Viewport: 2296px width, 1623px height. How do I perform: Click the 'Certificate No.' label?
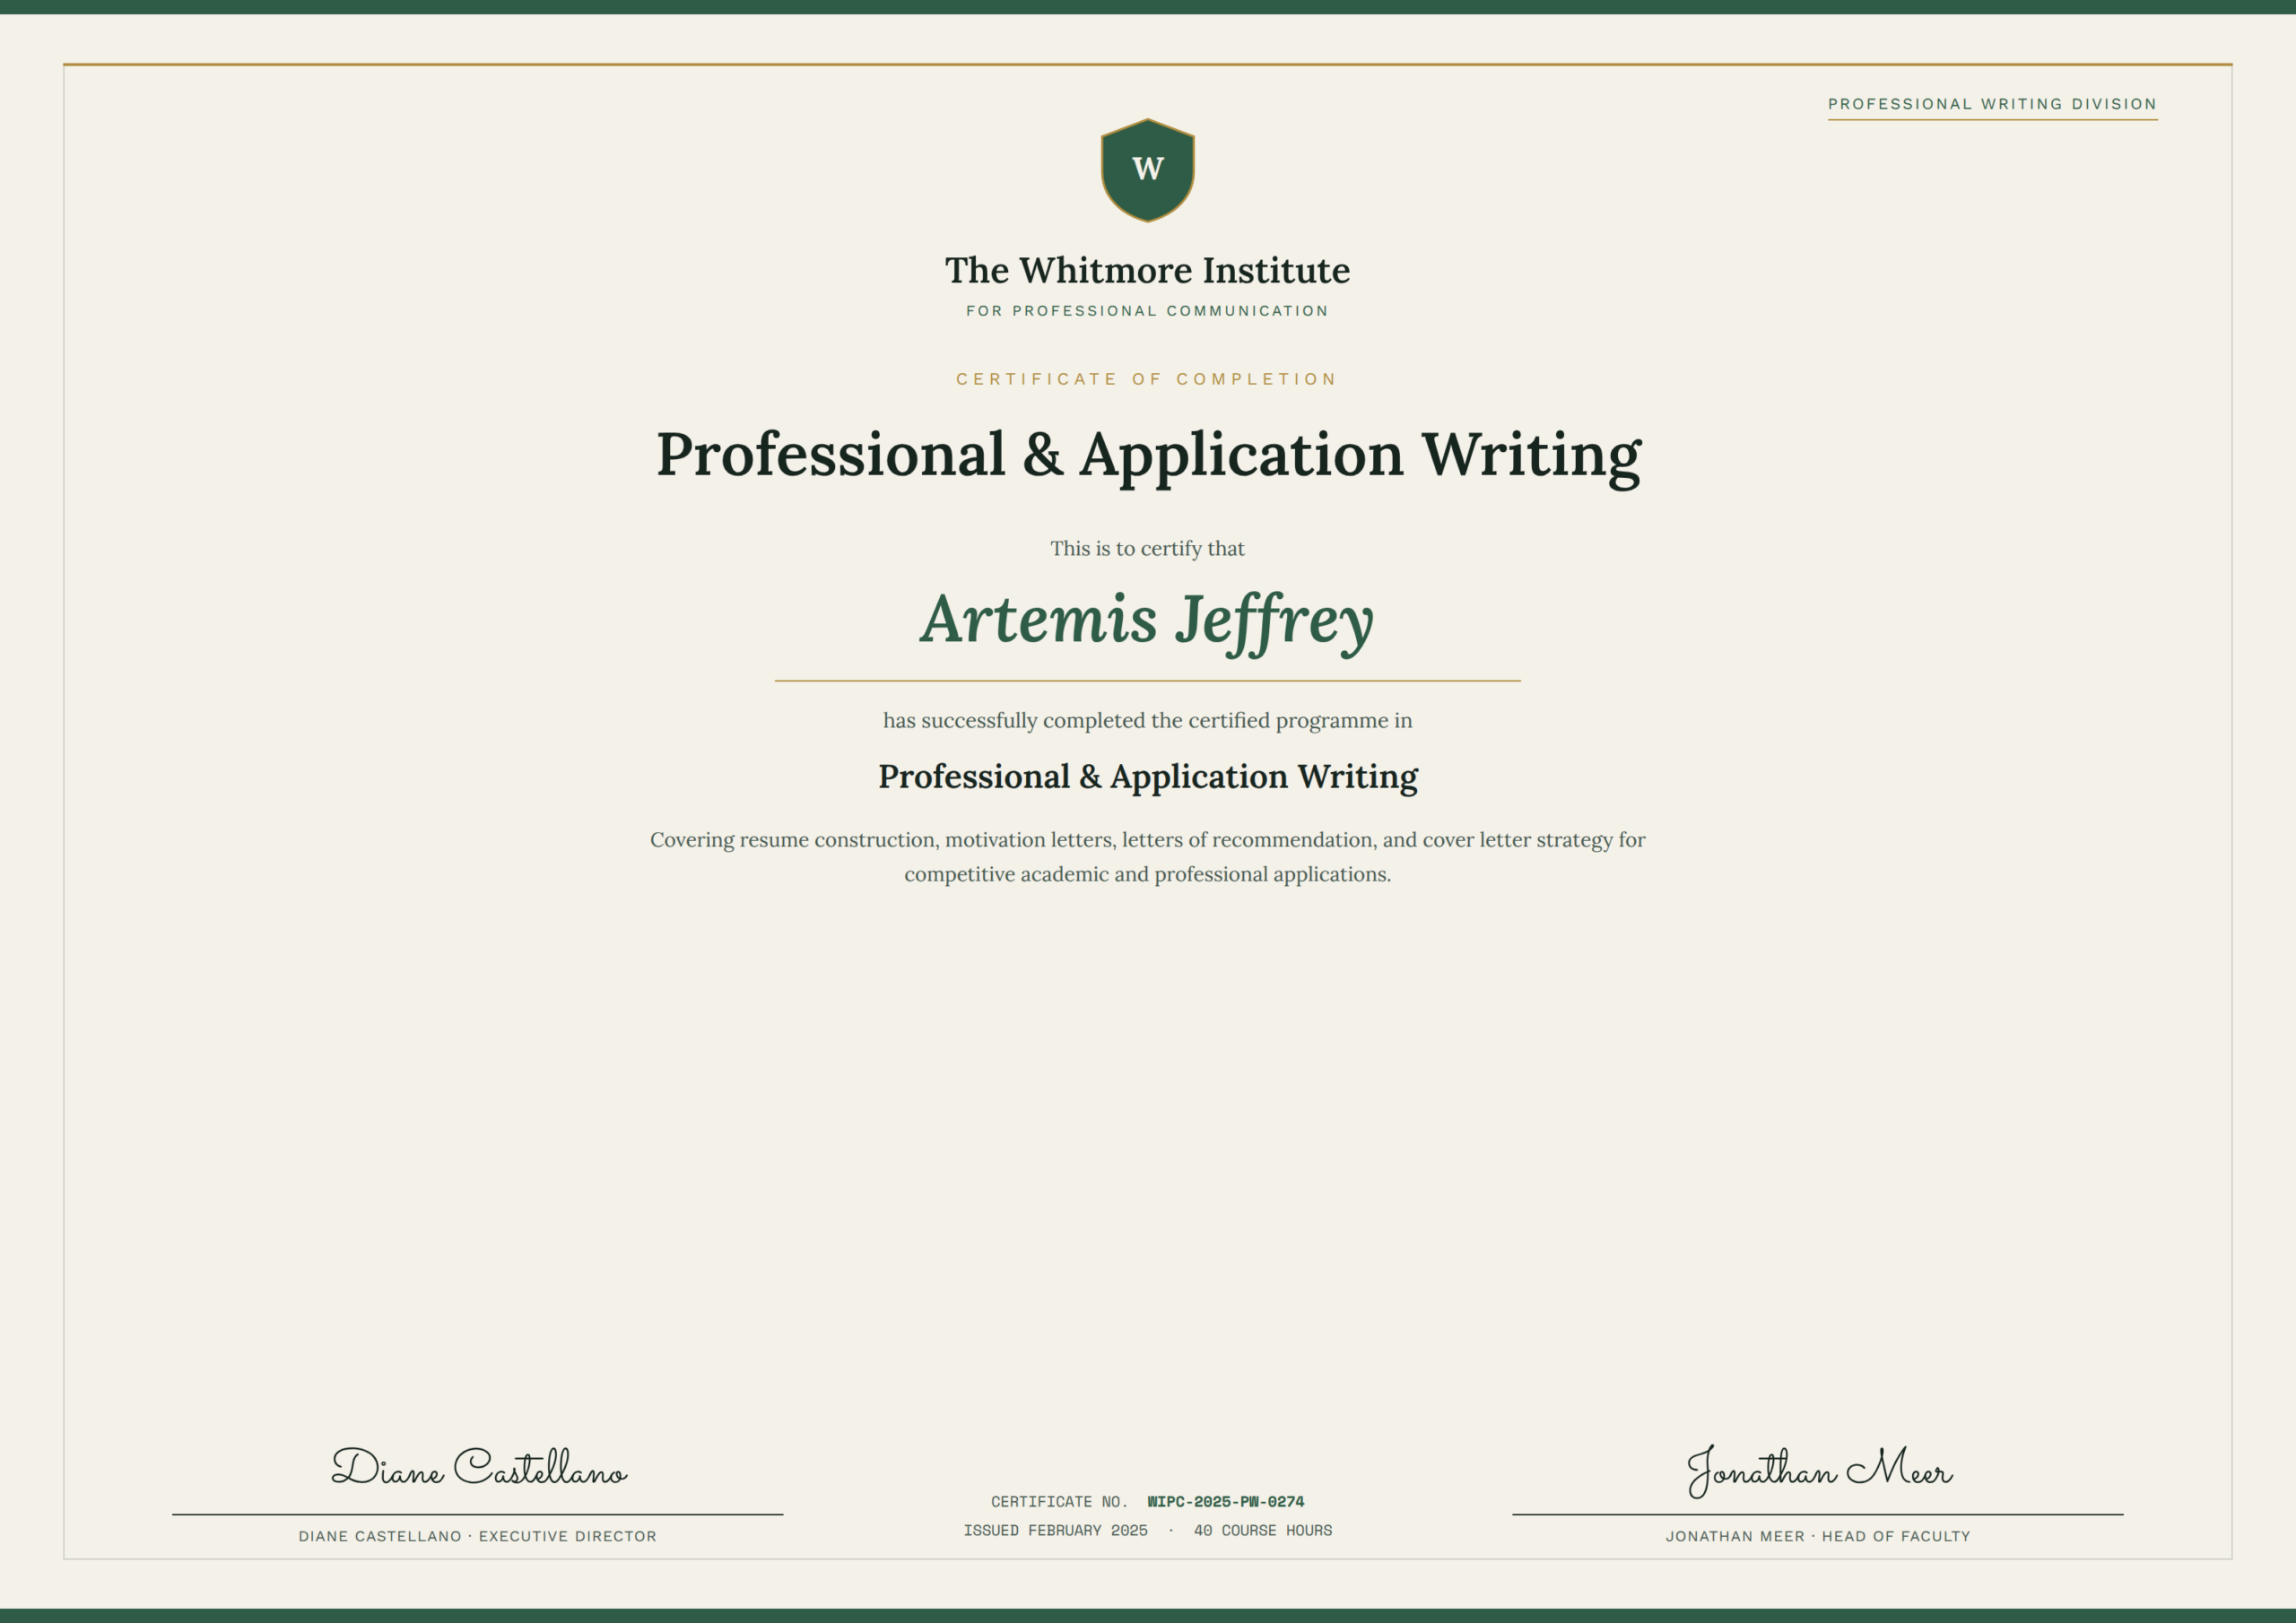click(x=1059, y=1501)
